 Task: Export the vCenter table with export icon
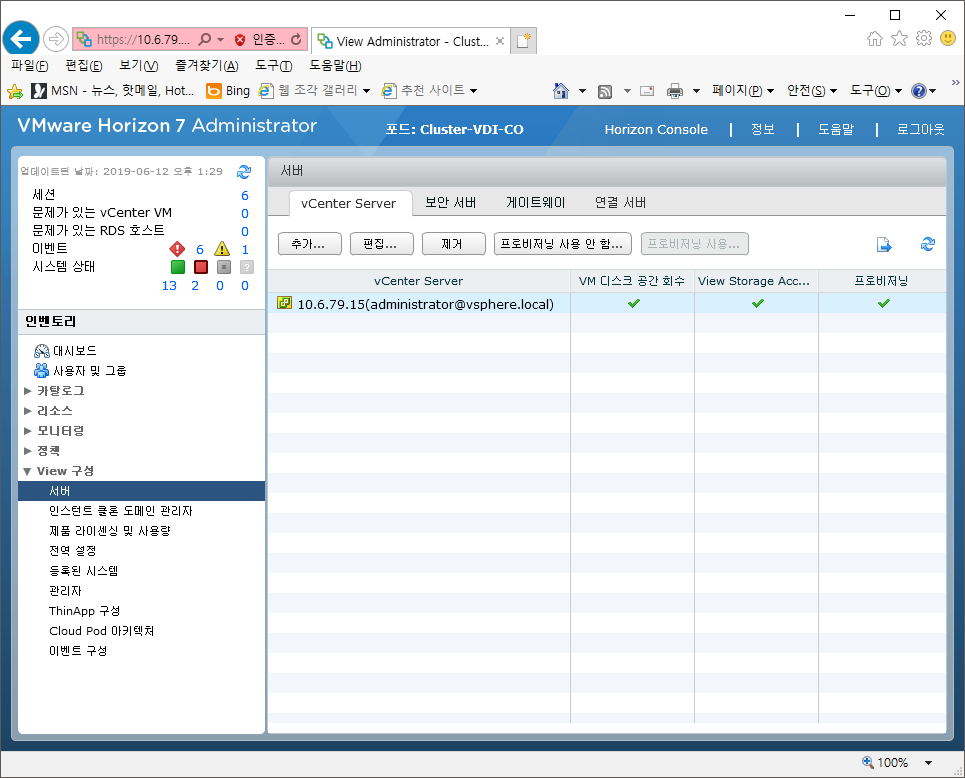pyautogui.click(x=884, y=244)
